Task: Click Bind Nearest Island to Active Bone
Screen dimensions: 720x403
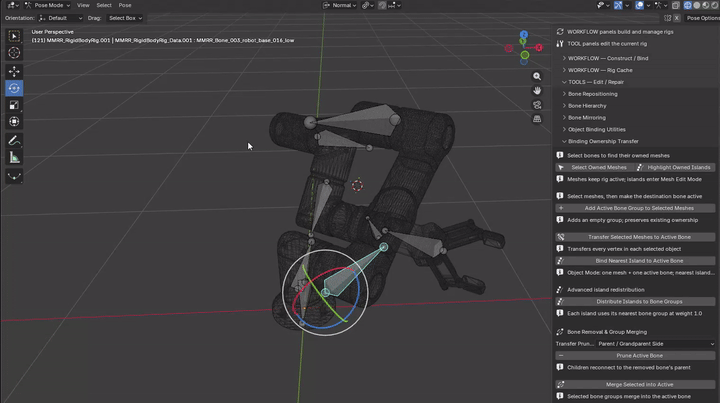Action: (x=635, y=261)
